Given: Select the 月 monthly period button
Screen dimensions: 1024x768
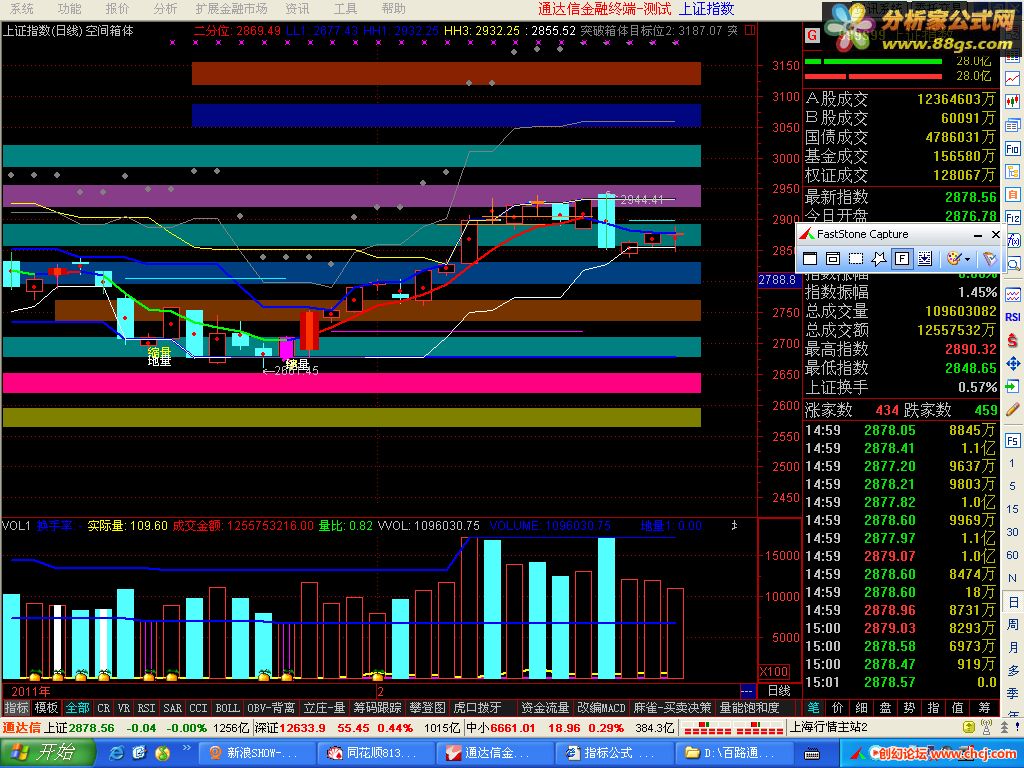Looking at the screenshot, I should coord(1013,647).
